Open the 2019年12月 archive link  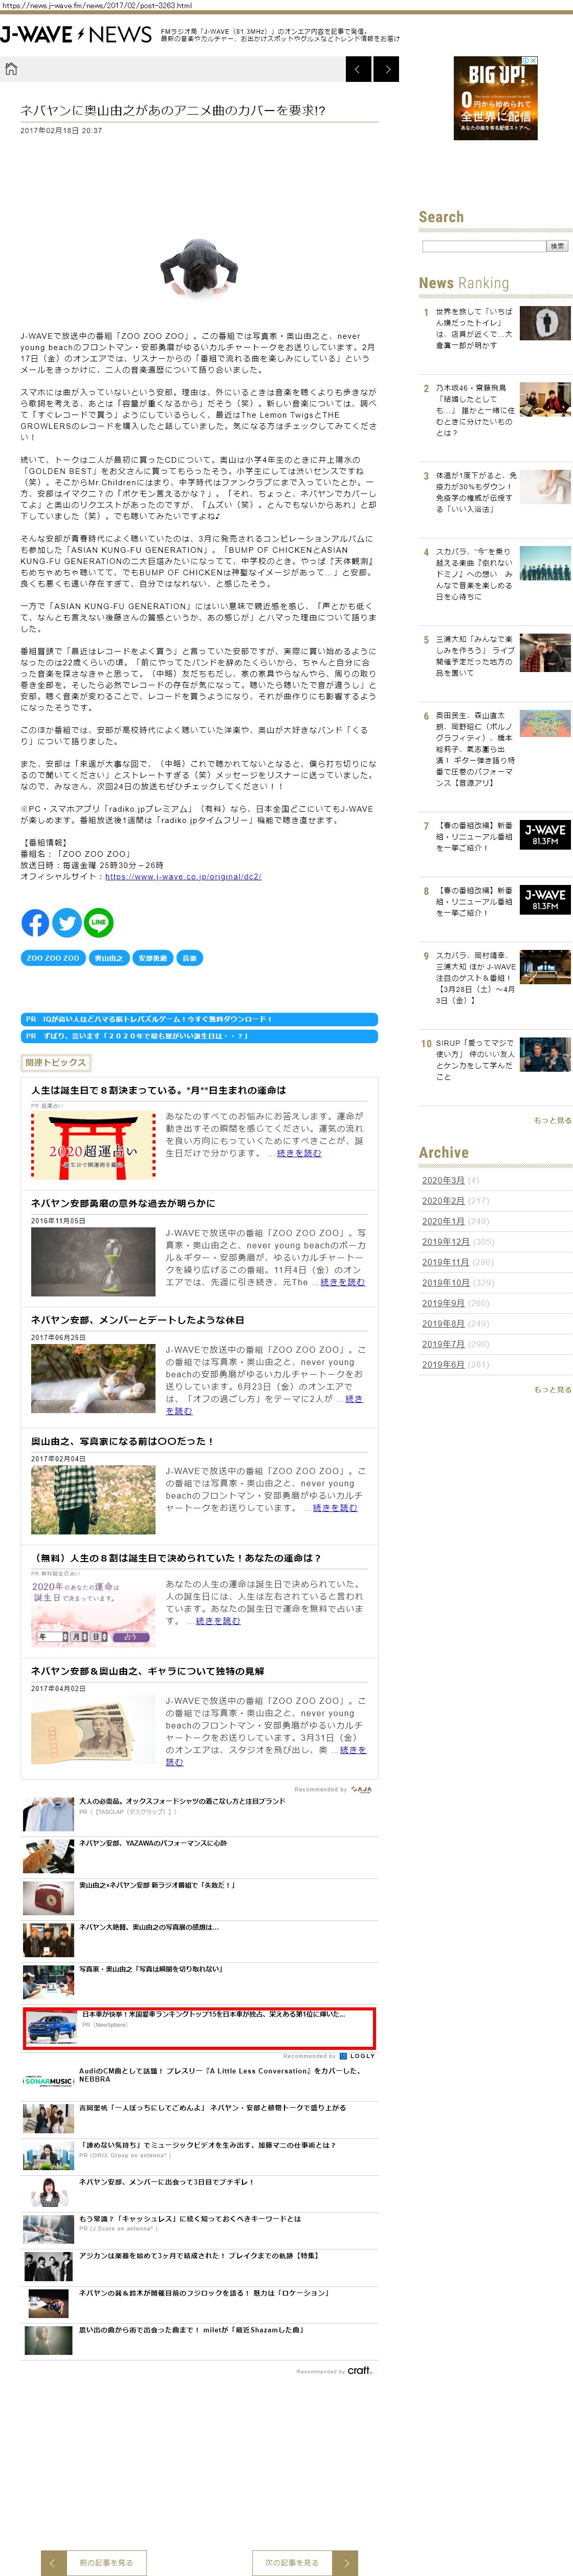[x=445, y=1241]
